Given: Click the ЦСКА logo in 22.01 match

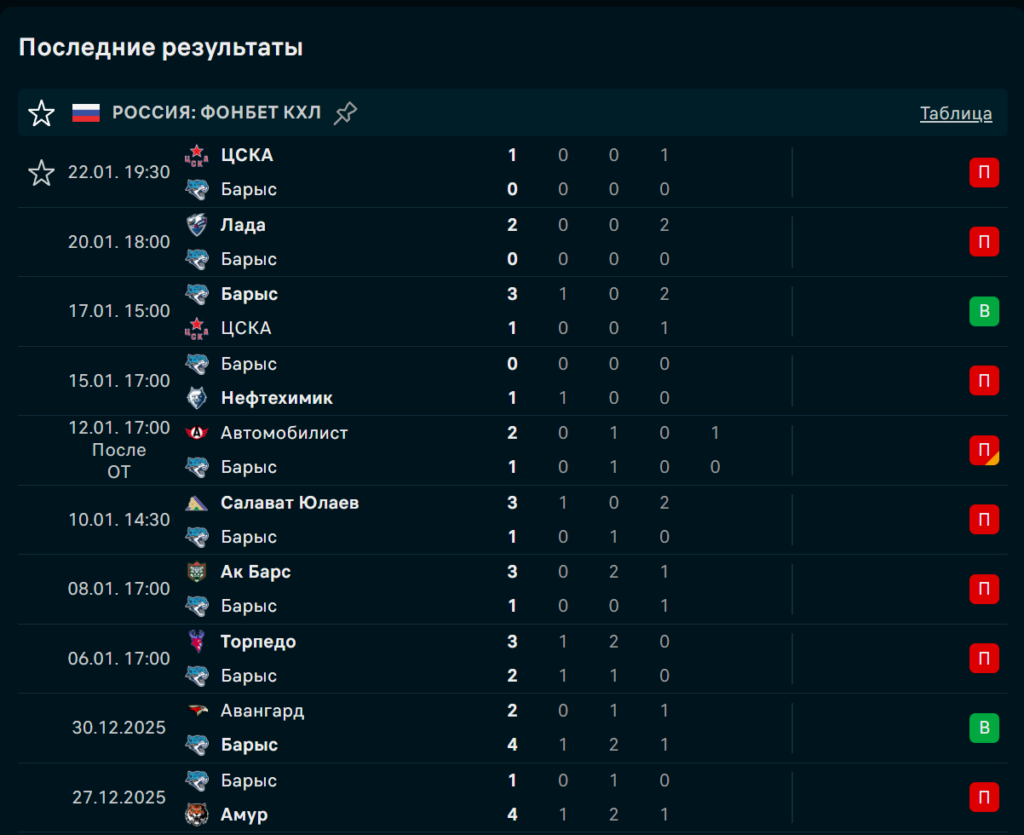Looking at the screenshot, I should pyautogui.click(x=197, y=155).
